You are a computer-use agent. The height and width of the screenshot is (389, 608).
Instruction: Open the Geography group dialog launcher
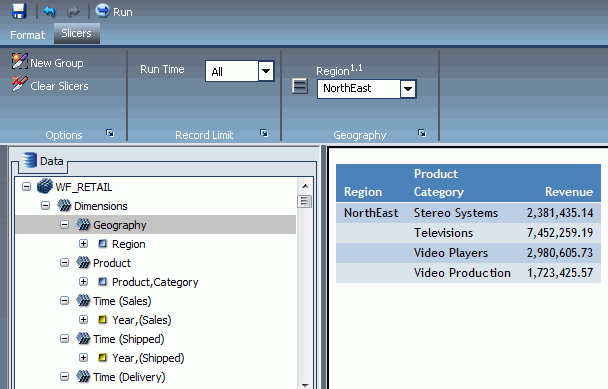422,133
